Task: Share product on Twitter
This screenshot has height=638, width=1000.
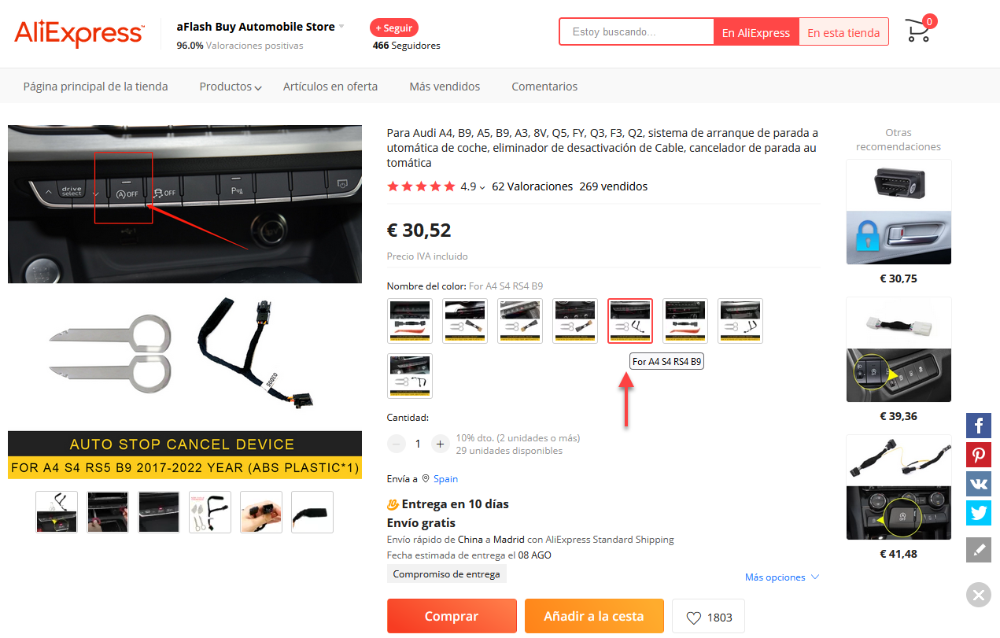Action: pyautogui.click(x=978, y=512)
